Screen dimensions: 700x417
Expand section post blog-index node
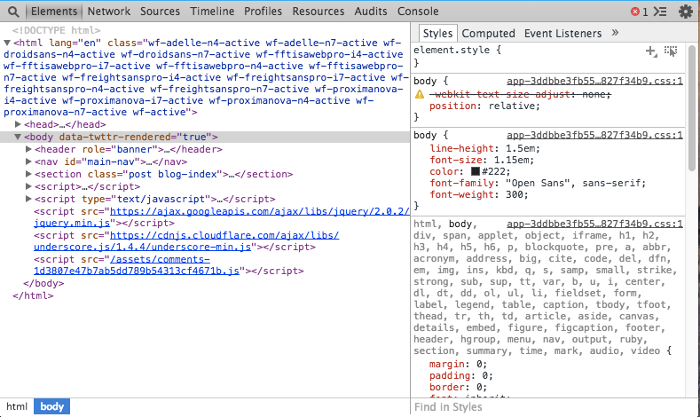pos(29,174)
